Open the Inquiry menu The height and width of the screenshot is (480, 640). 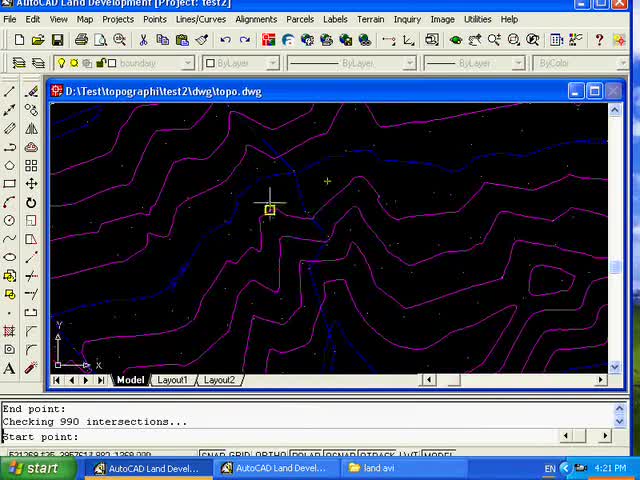pyautogui.click(x=407, y=19)
